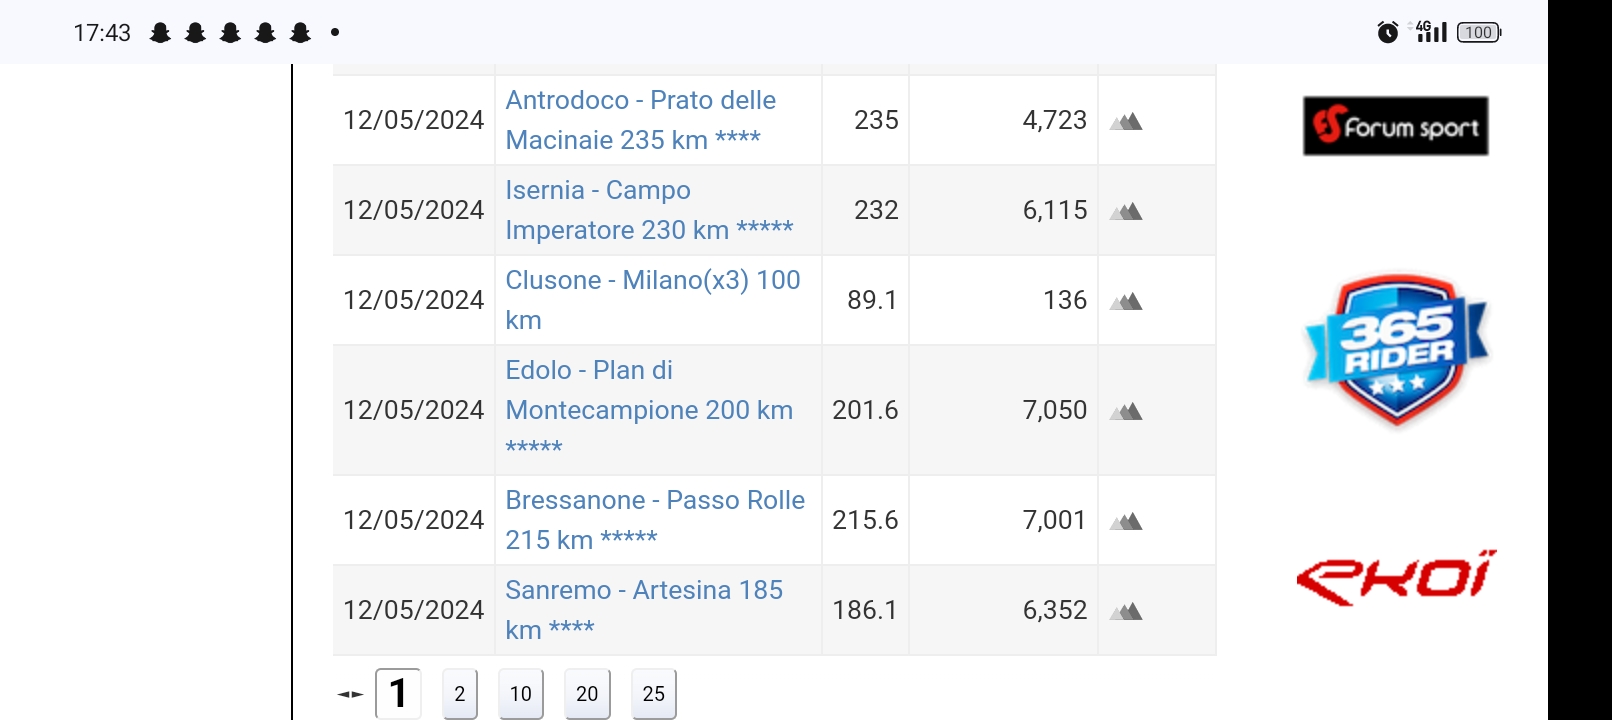This screenshot has width=1612, height=720.
Task: Open mountain profile icon for Antrodoco stage
Action: click(1126, 121)
